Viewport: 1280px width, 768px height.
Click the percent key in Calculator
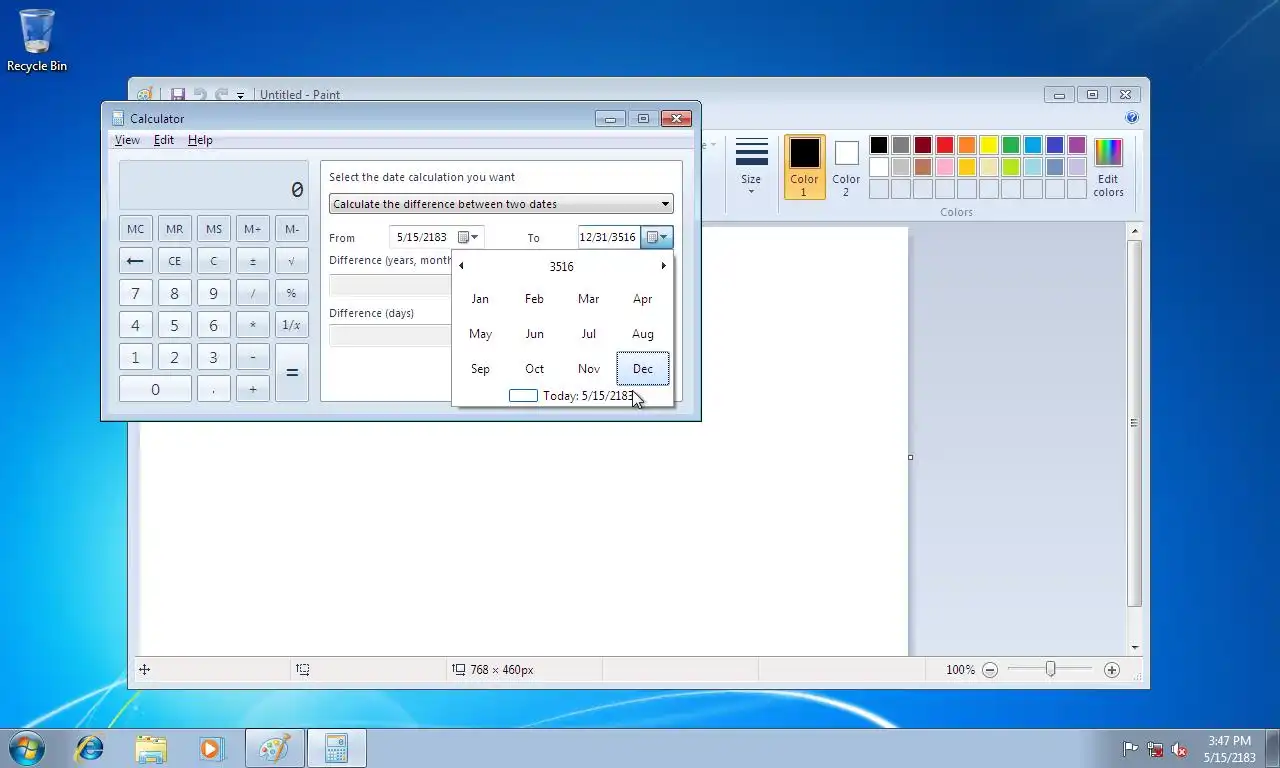(x=291, y=293)
